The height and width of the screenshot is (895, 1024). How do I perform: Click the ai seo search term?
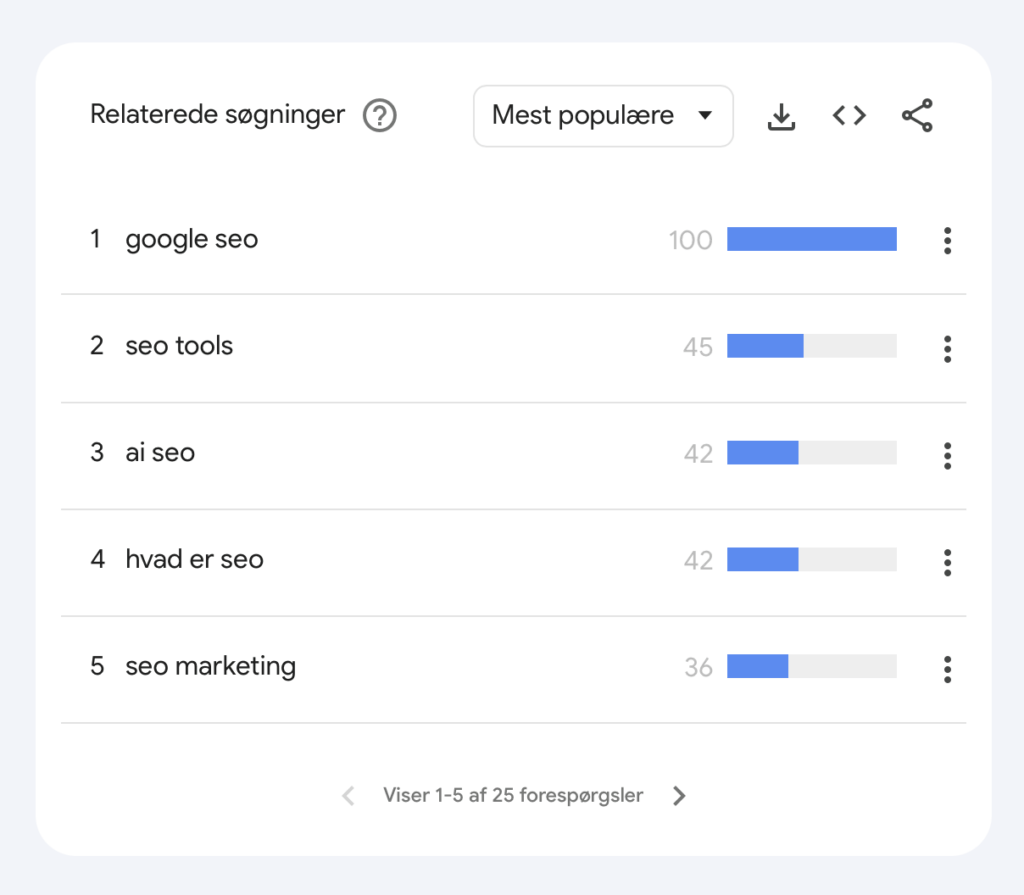[x=160, y=453]
